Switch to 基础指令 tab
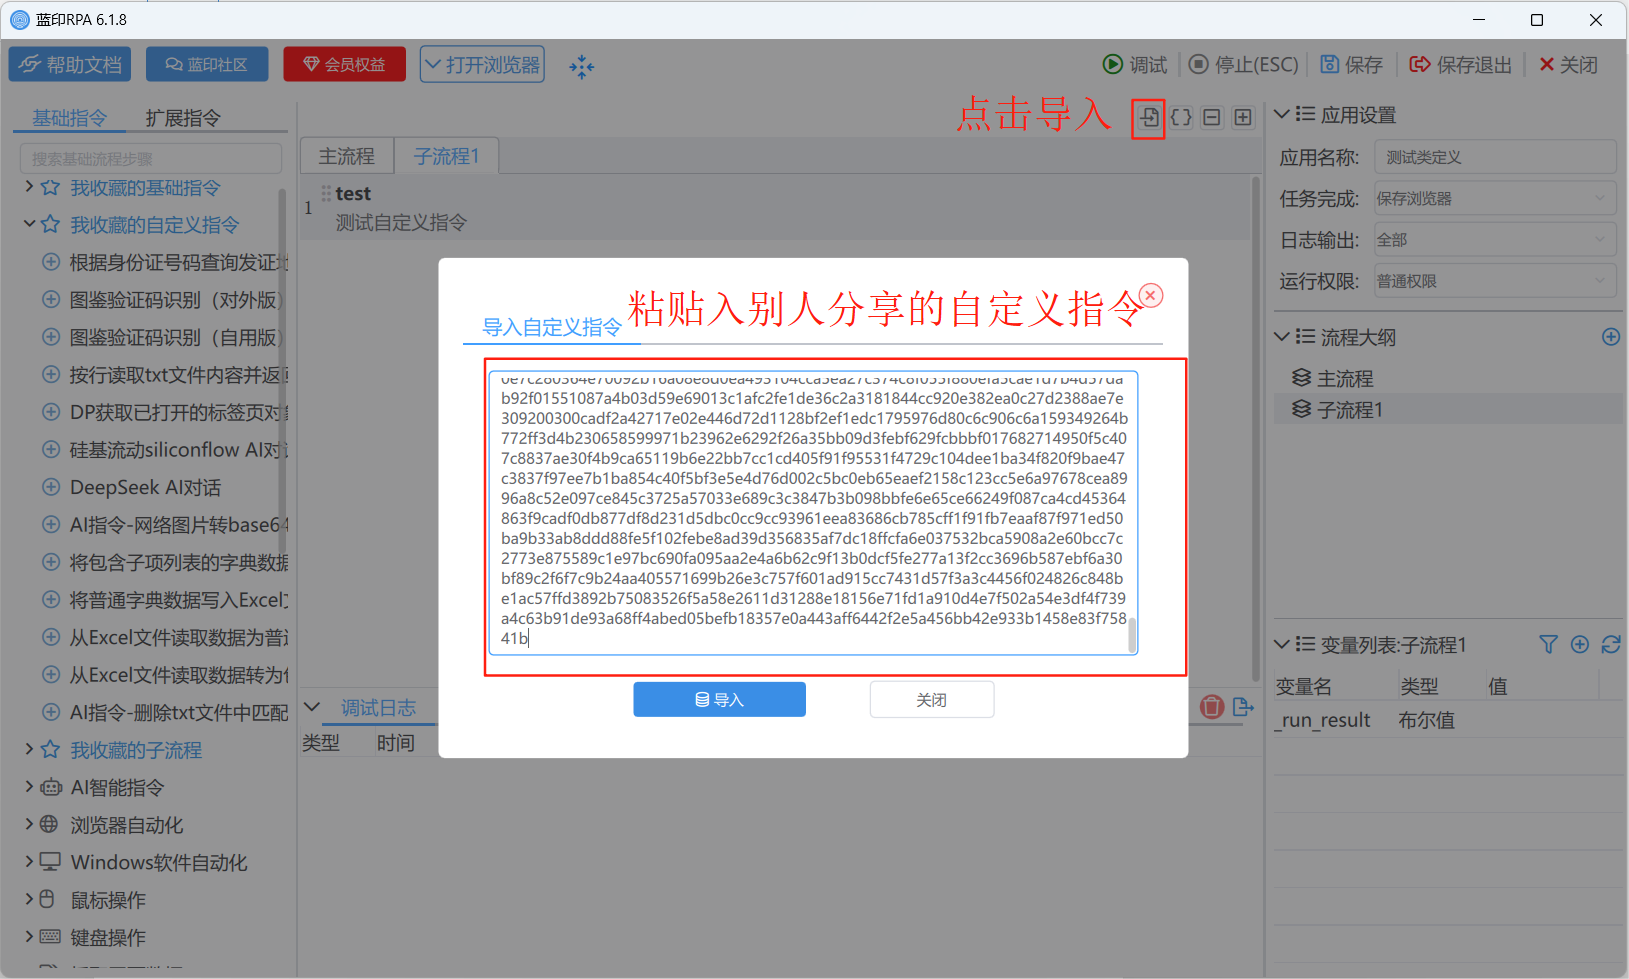The width and height of the screenshot is (1629, 979). click(x=69, y=118)
